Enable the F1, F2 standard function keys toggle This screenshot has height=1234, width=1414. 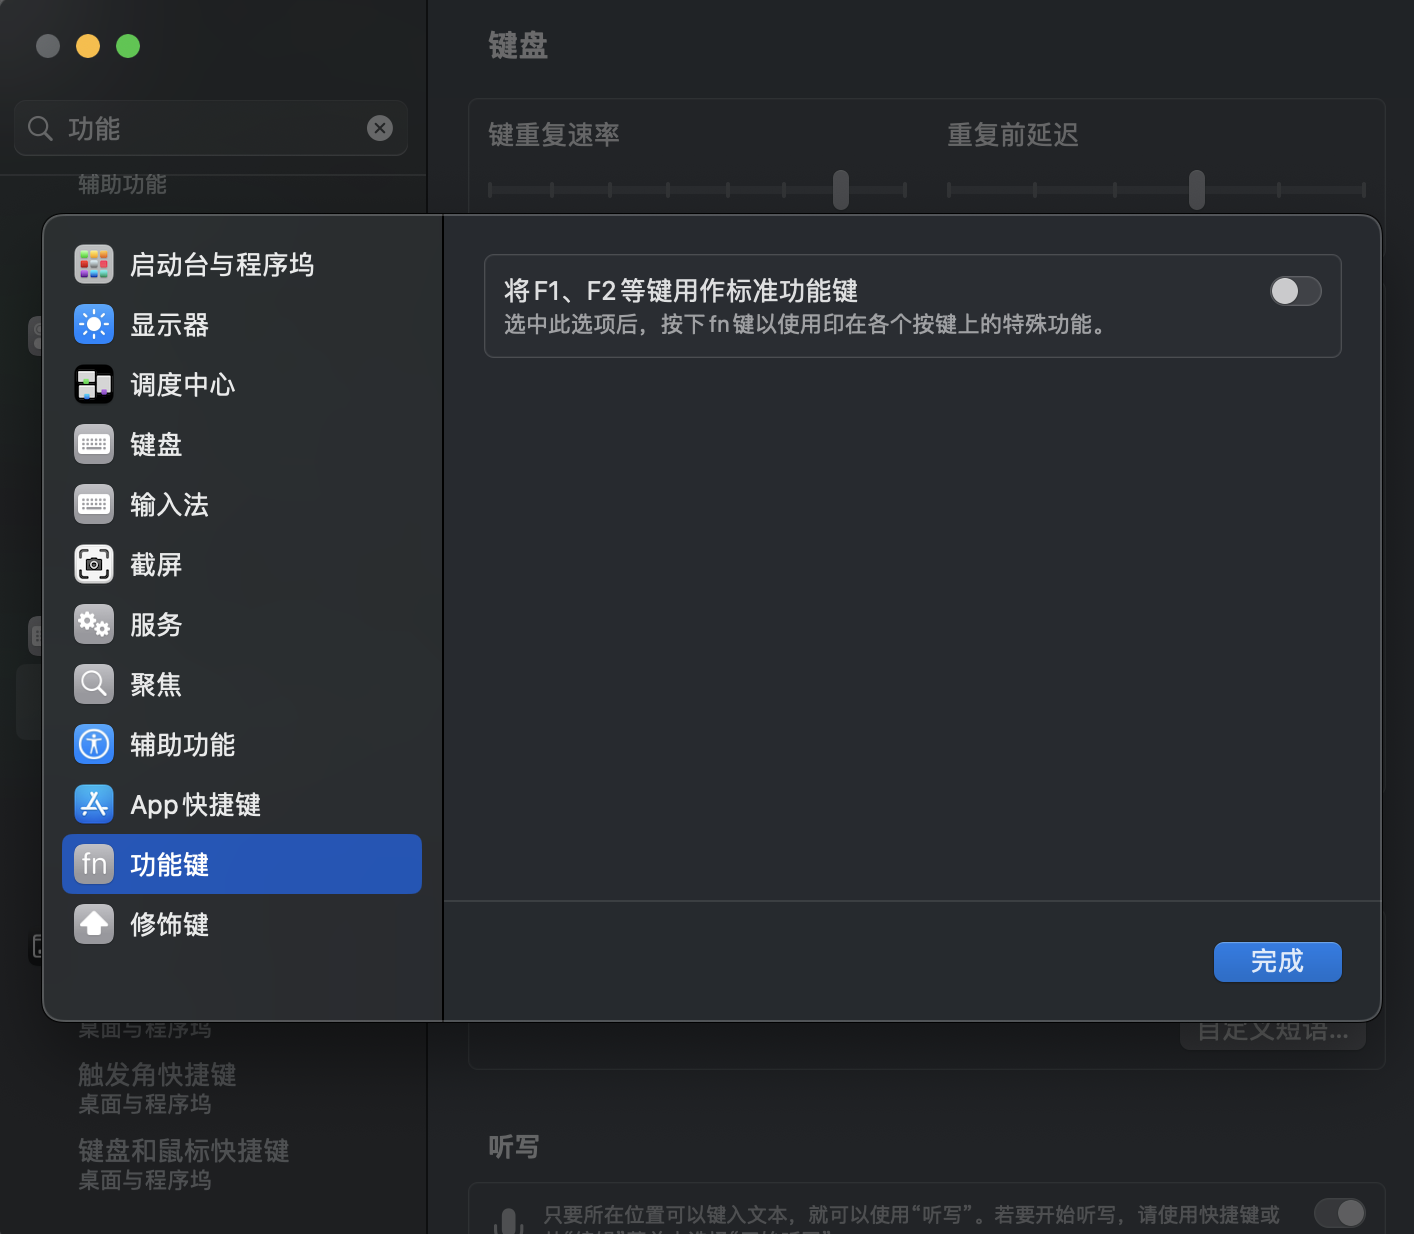pyautogui.click(x=1295, y=291)
